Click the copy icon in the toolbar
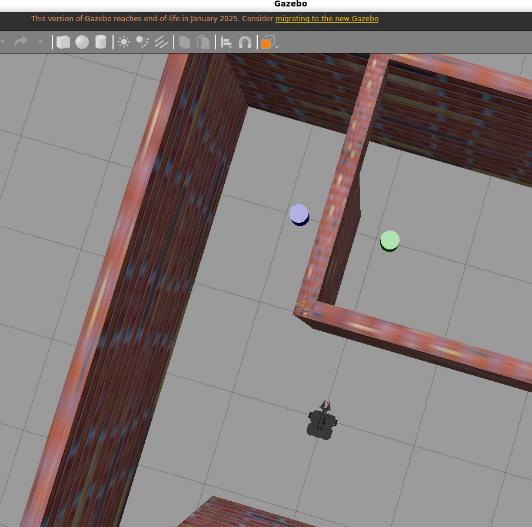Screen dimensions: 532x527 (184, 42)
